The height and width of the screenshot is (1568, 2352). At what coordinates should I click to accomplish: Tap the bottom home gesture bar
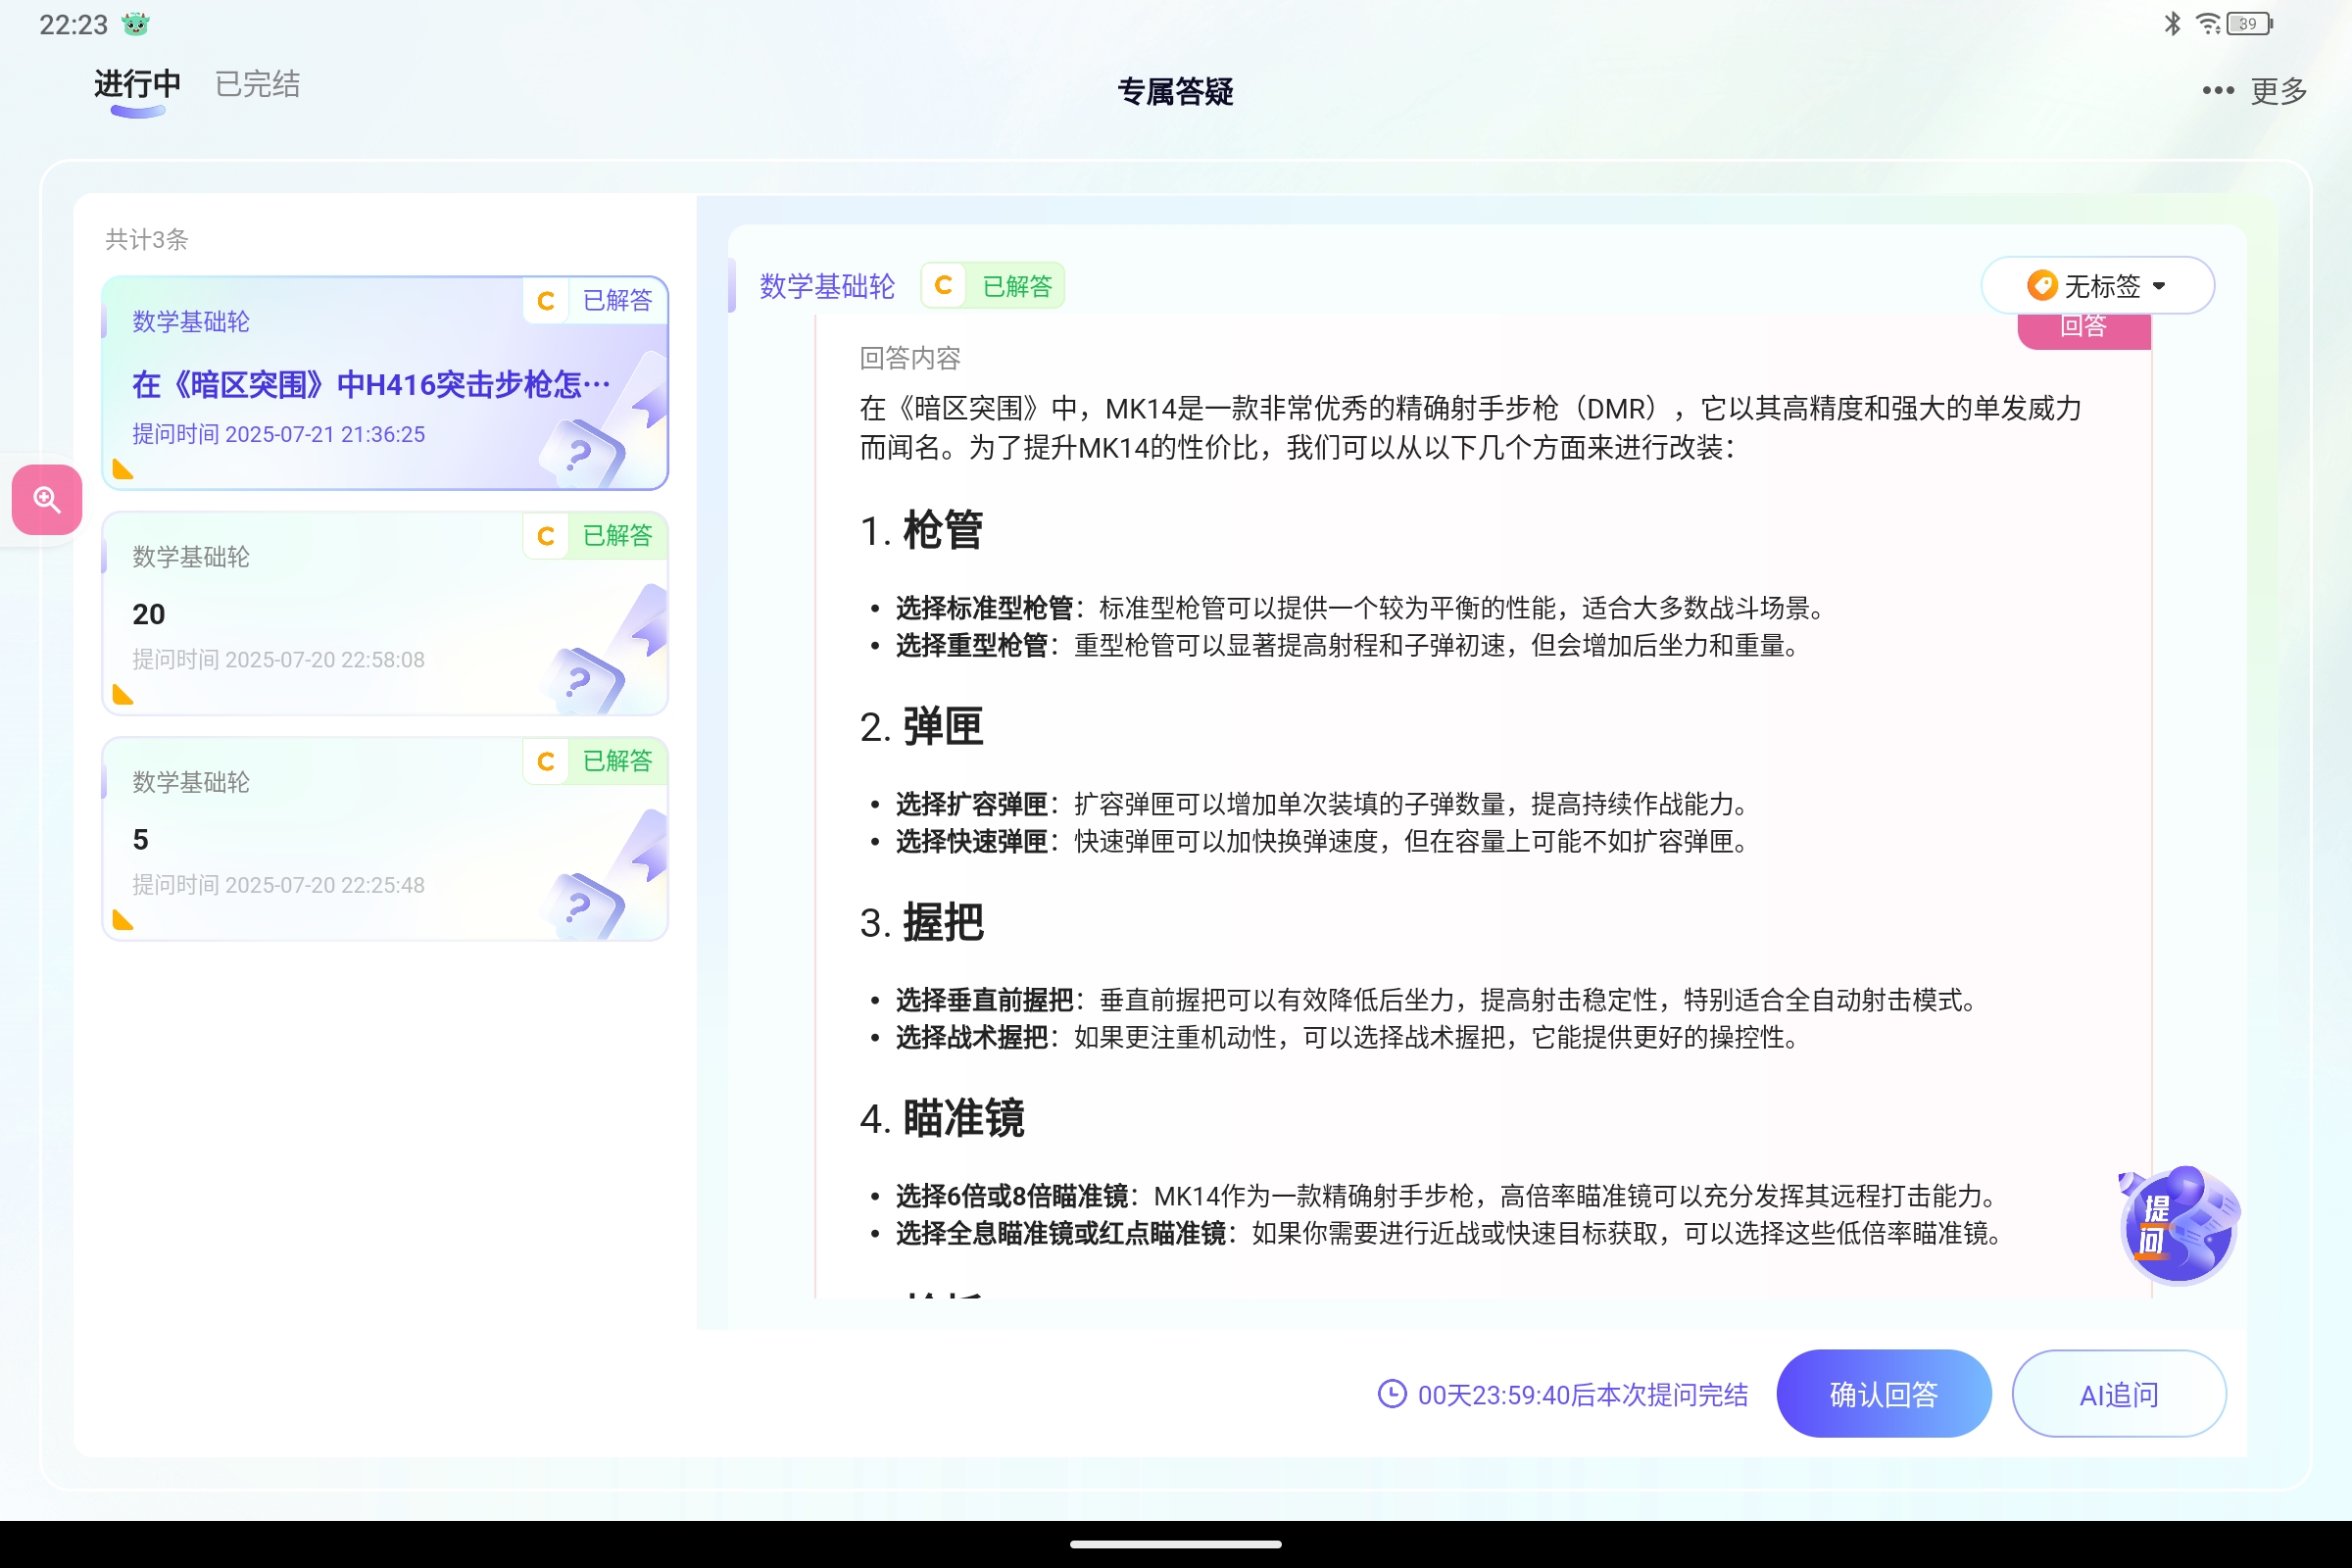tap(1176, 1544)
